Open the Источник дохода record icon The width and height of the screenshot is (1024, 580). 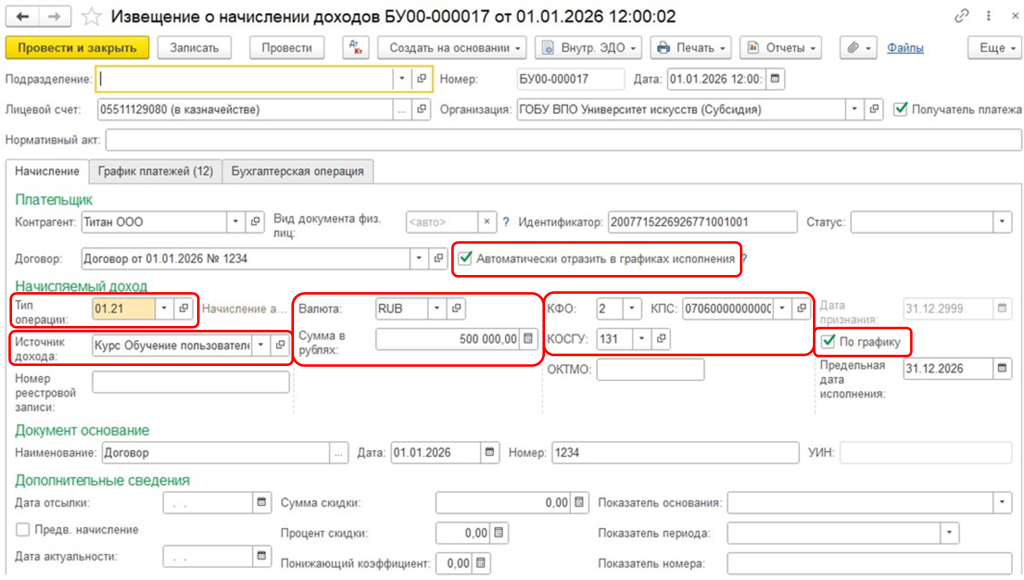point(280,345)
